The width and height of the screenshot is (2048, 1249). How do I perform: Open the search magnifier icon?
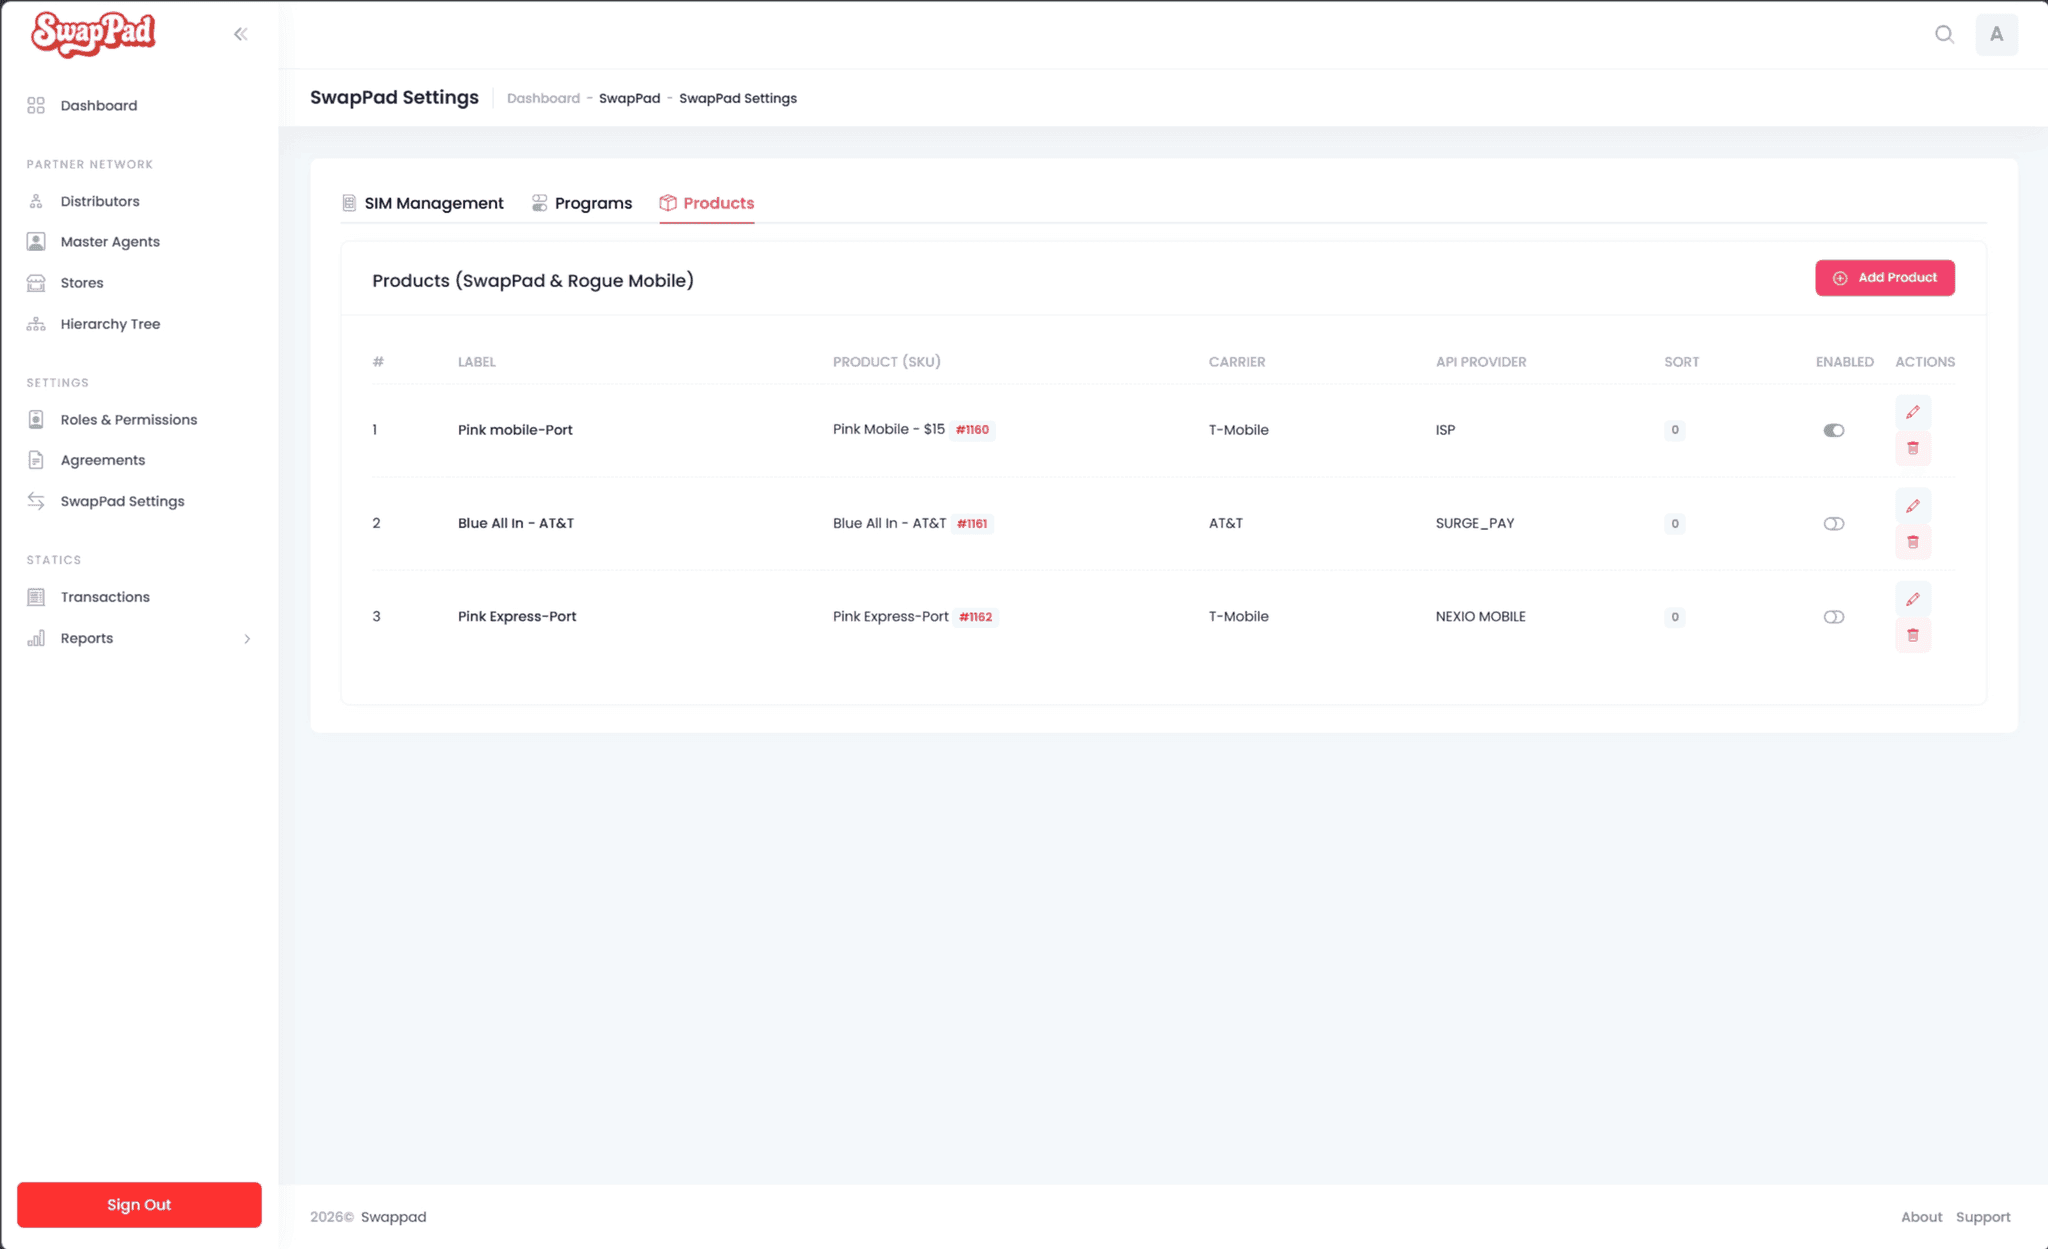click(1944, 34)
